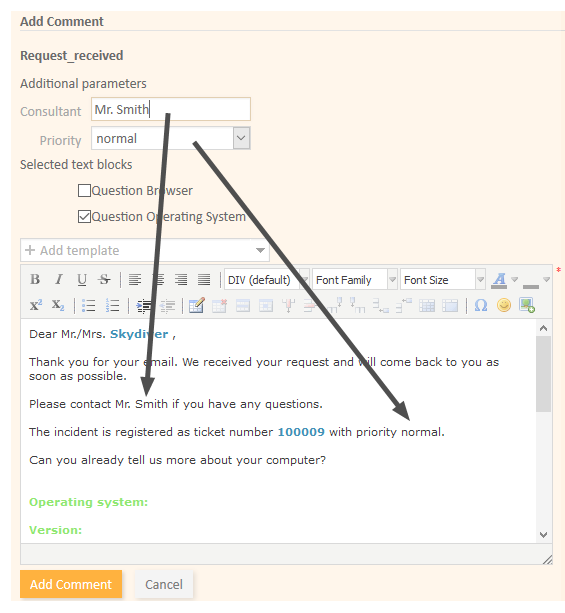Insert a bulleted list

tap(89, 305)
